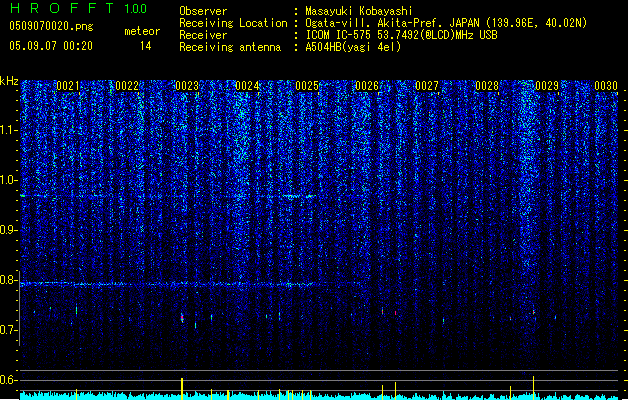Click the date stamp 05.09.07 00:20
Image resolution: width=629 pixels, height=400 pixels.
51,46
